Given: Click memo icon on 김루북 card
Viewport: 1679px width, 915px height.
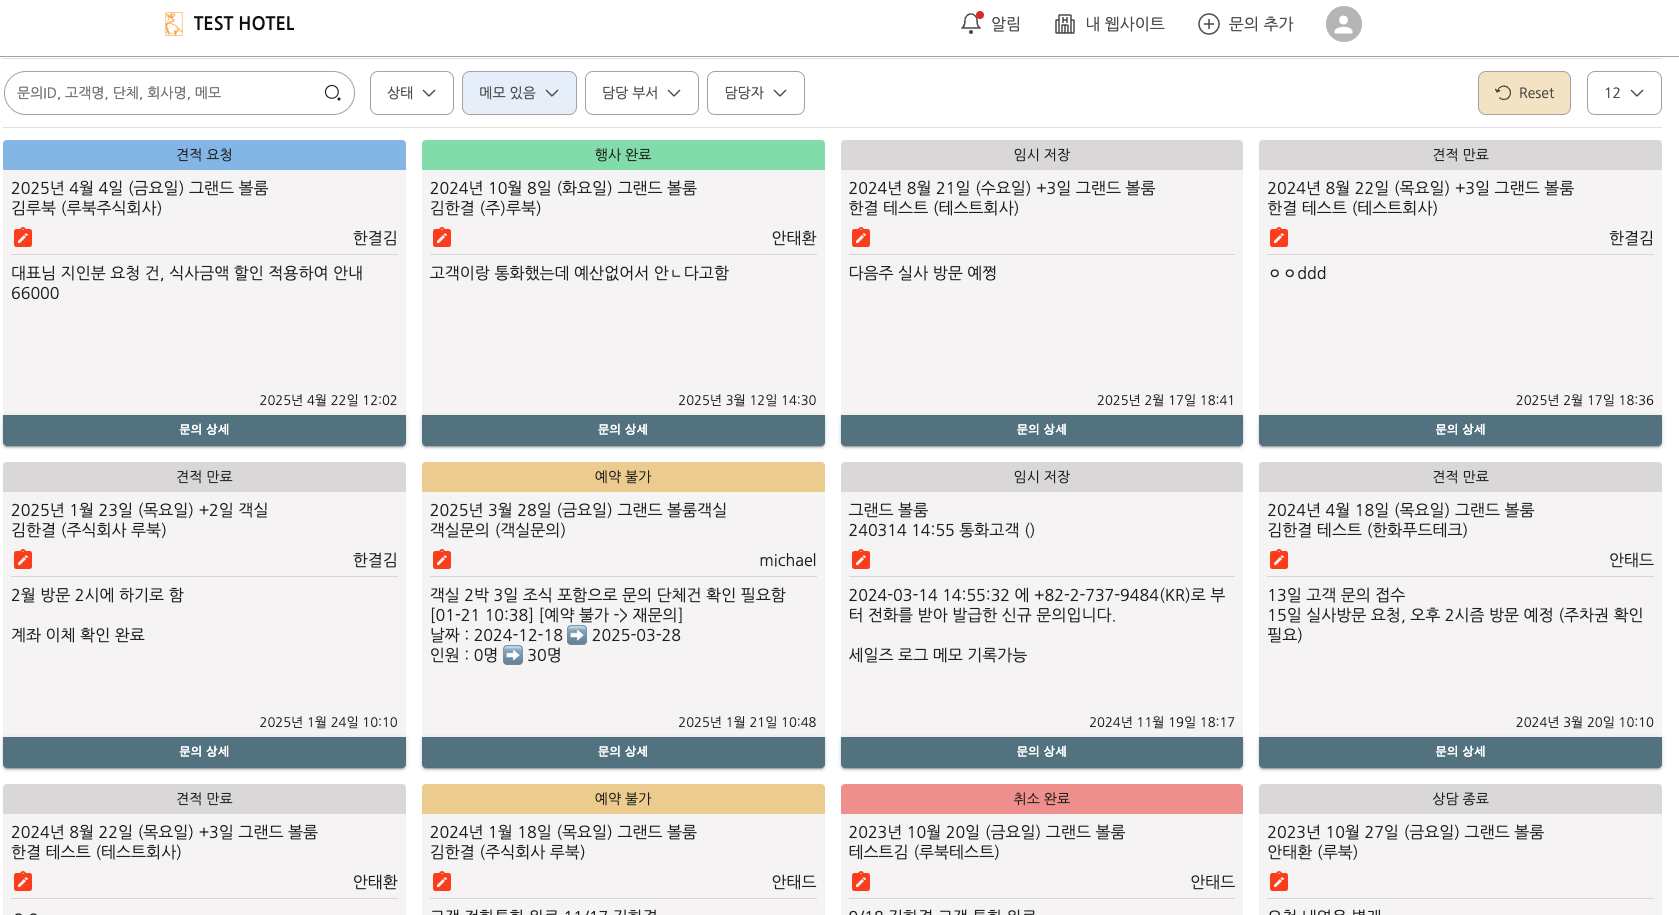Looking at the screenshot, I should pos(23,238).
